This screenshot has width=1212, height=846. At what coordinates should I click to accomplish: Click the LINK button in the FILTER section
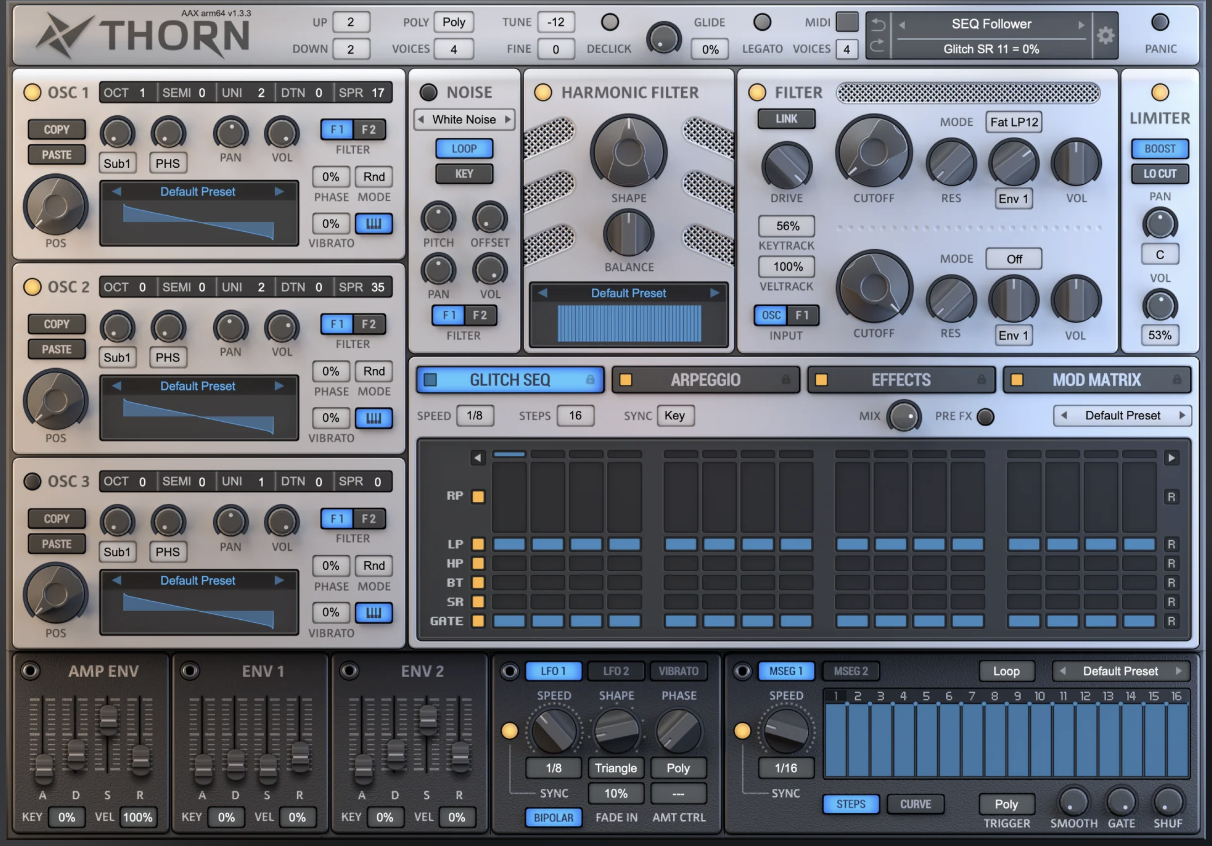786,118
